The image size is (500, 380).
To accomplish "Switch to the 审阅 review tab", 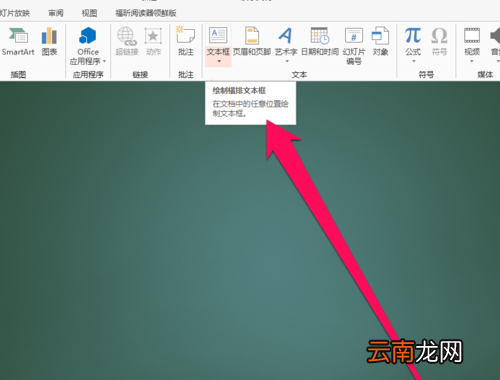I will (56, 13).
